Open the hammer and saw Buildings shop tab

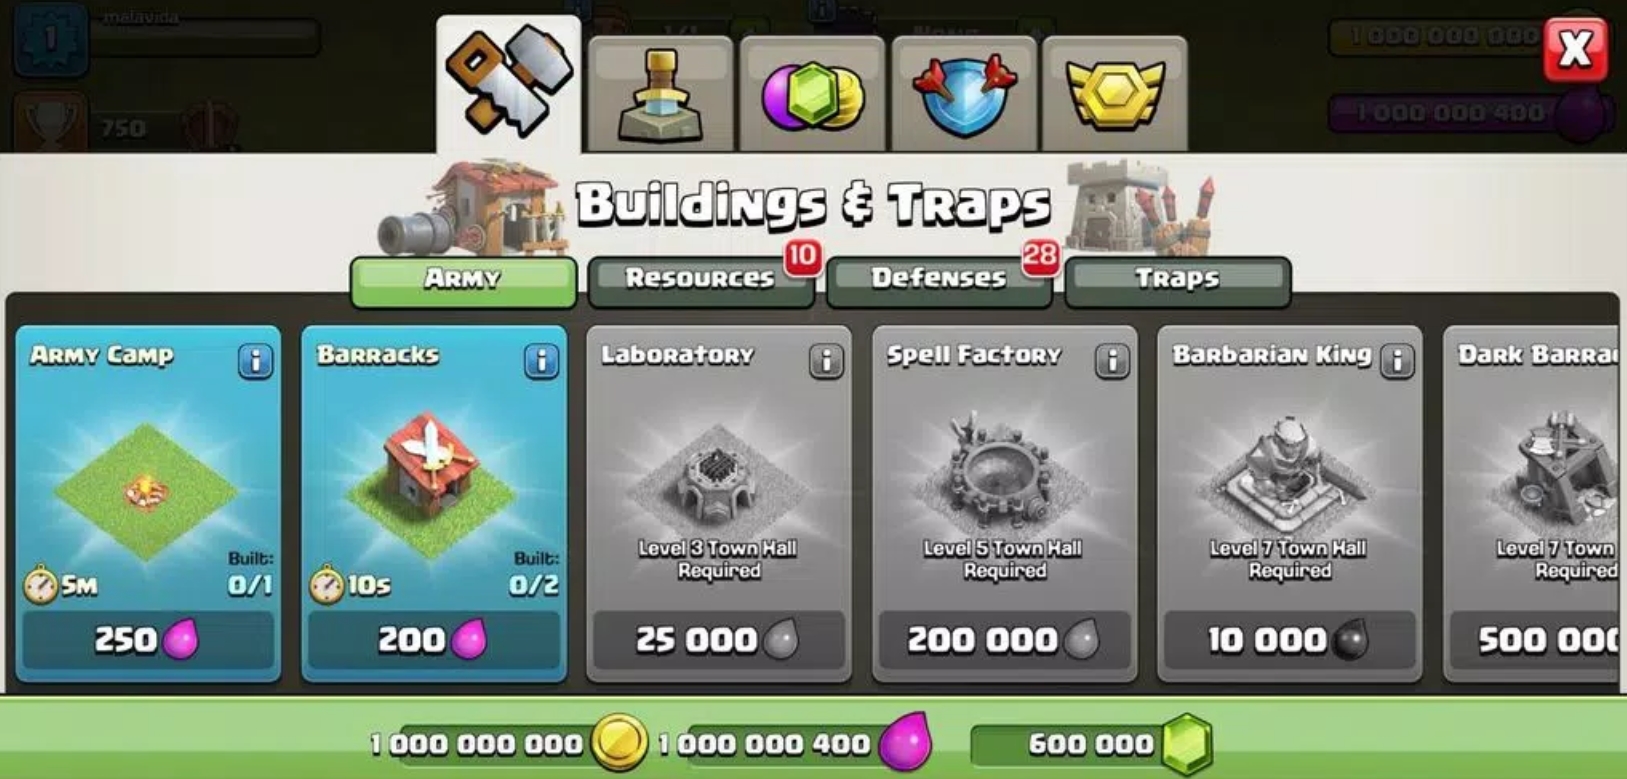pyautogui.click(x=508, y=85)
